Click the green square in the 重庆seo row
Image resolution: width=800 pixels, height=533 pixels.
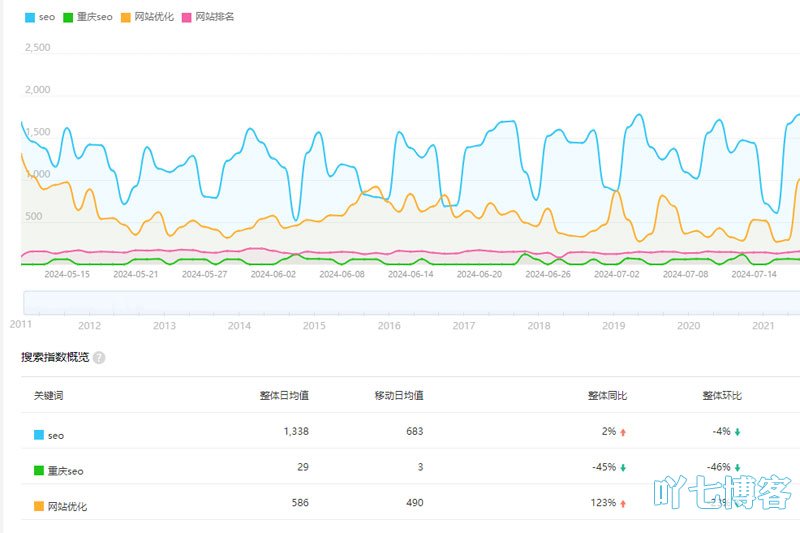click(39, 470)
